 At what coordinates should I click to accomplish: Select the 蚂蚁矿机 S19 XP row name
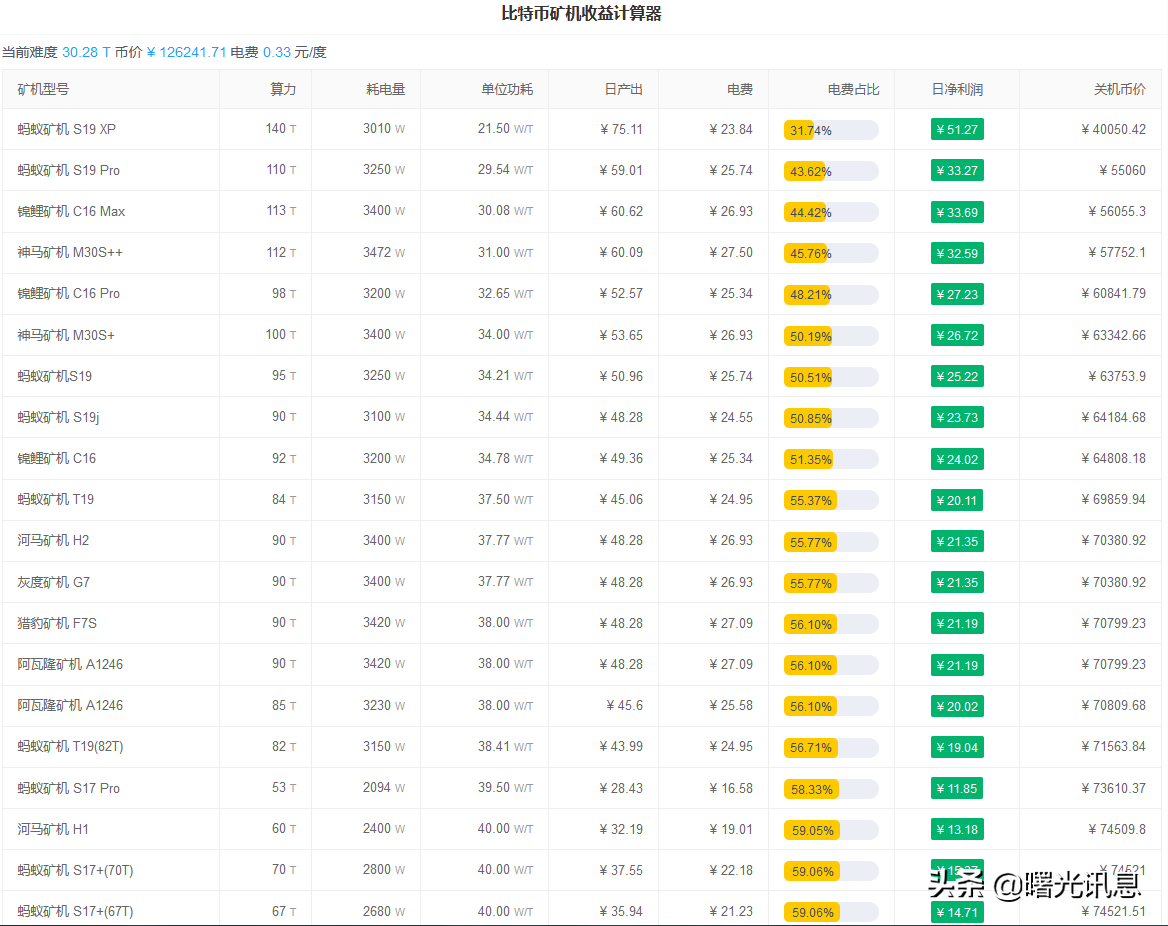(66, 129)
